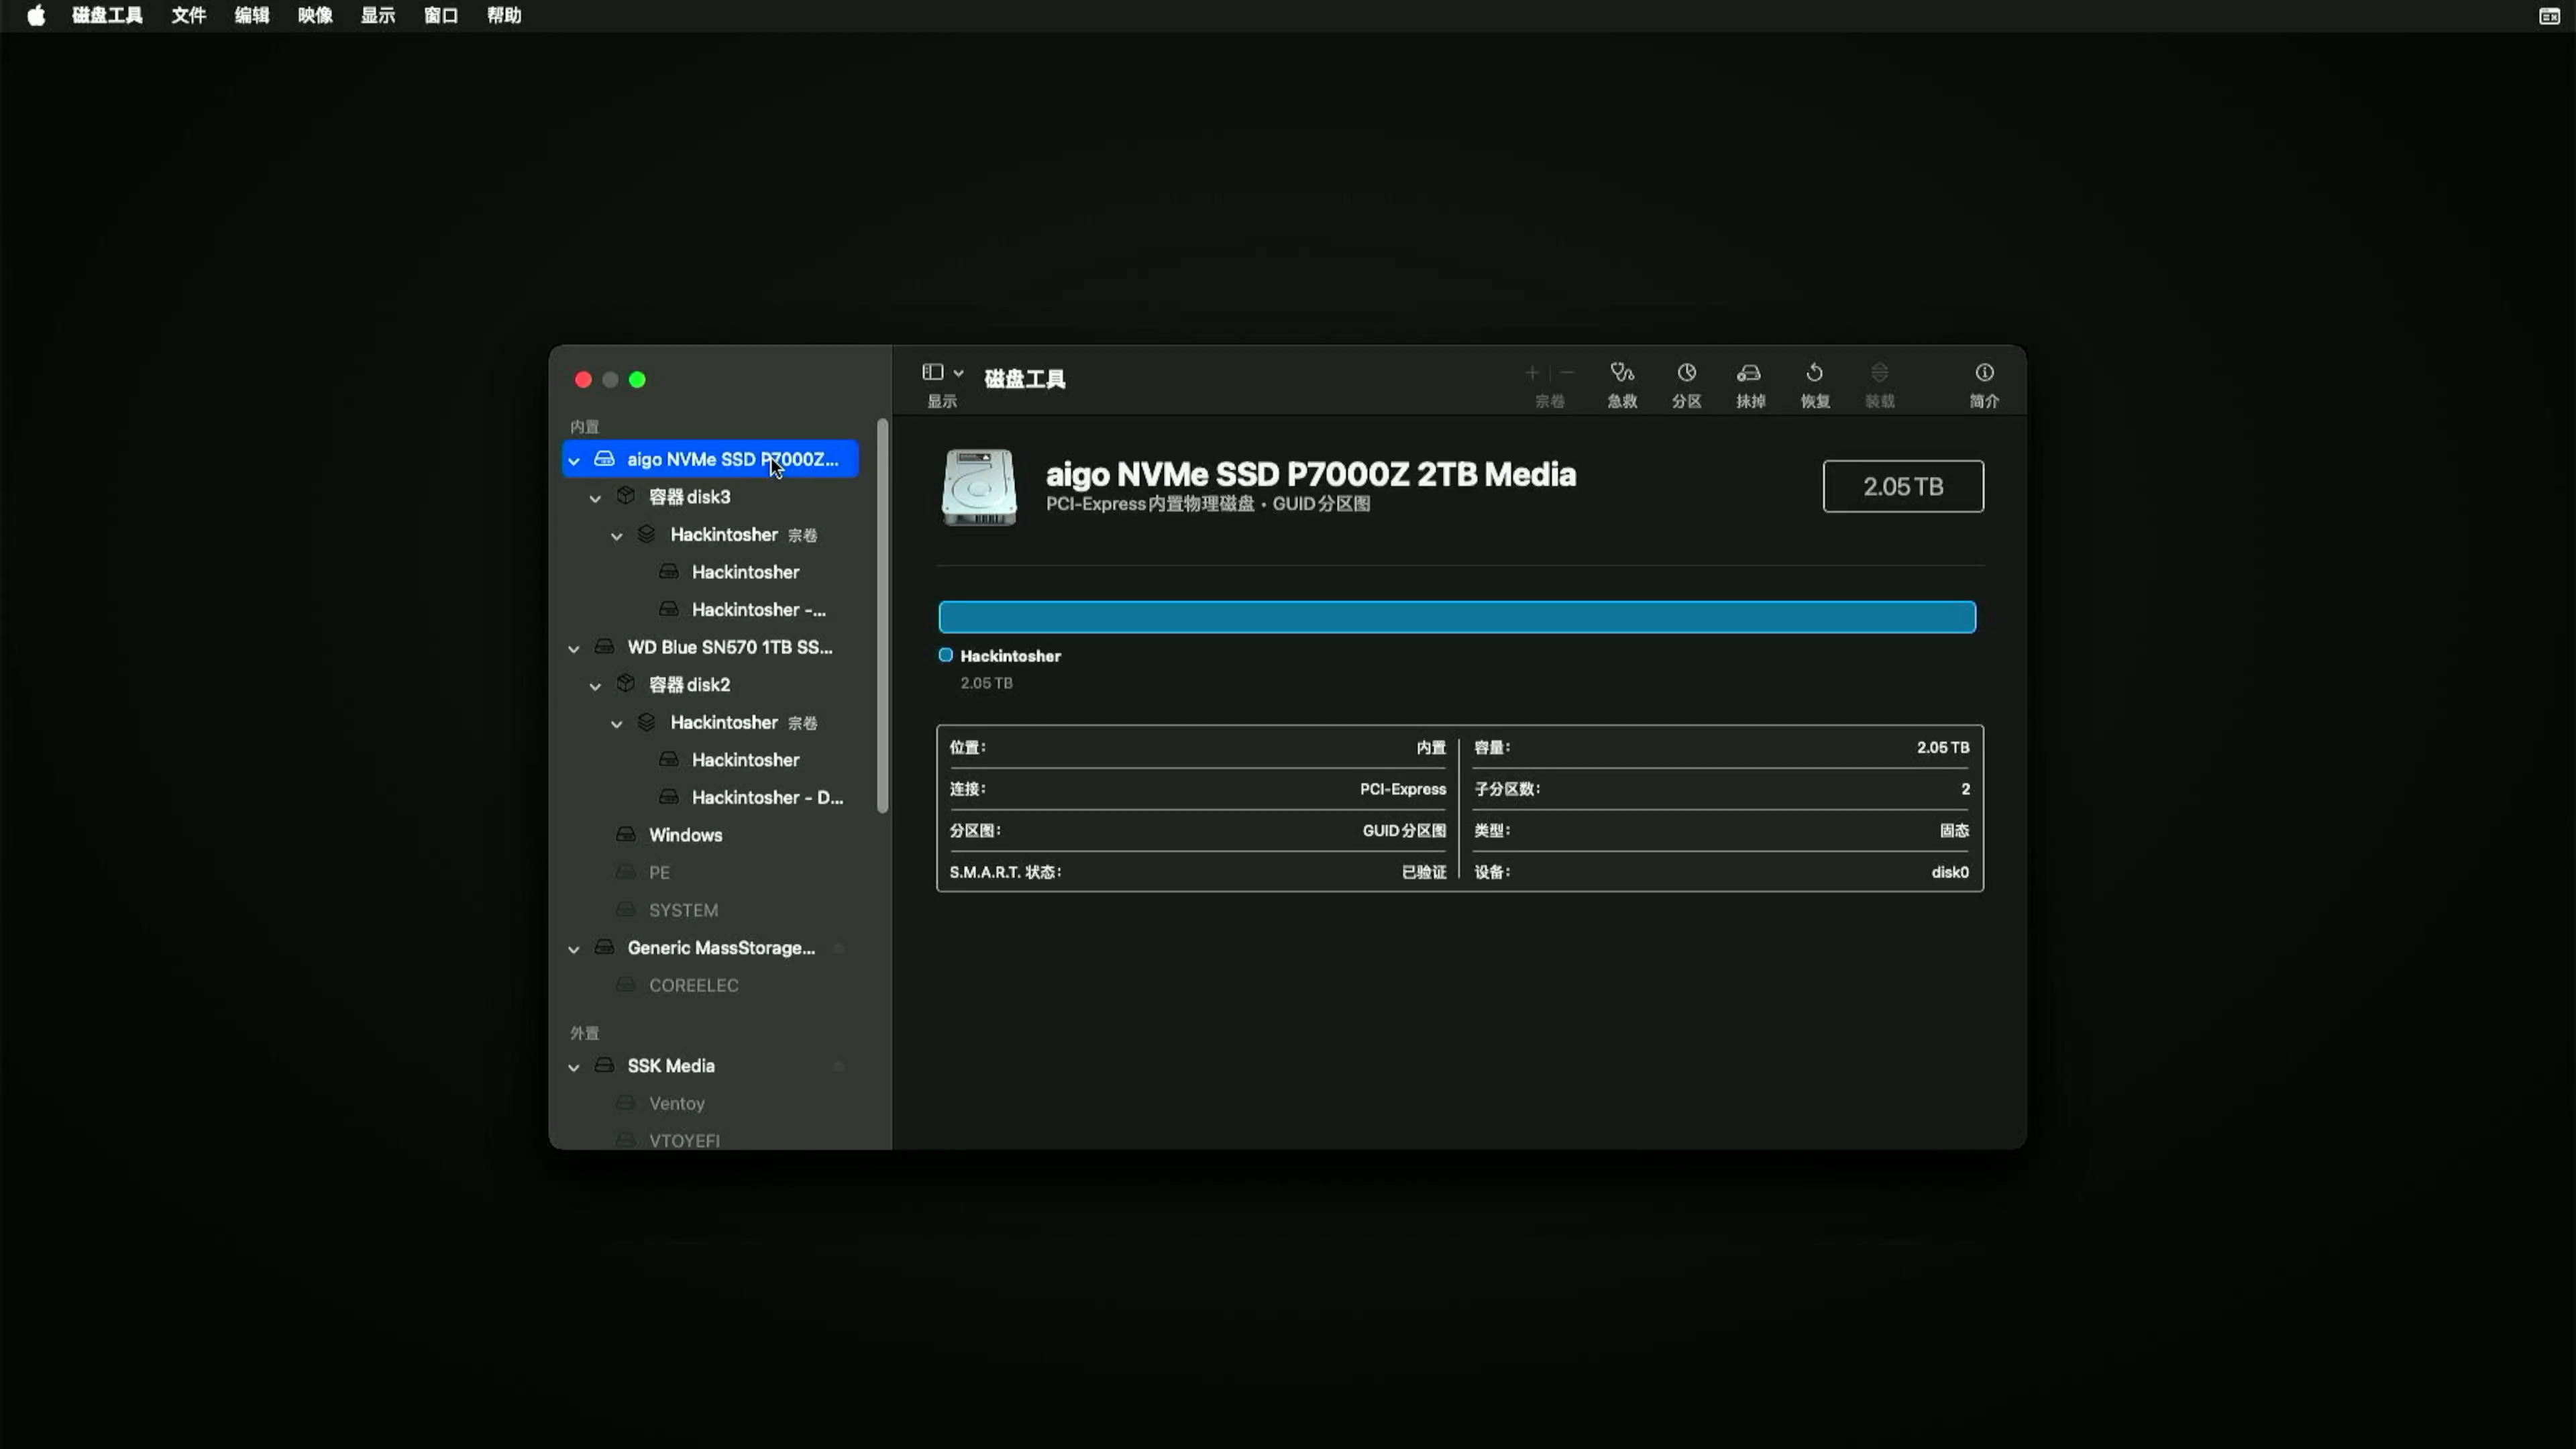This screenshot has height=1449, width=2576.
Task: Open the 帮助 menu
Action: coord(504,15)
